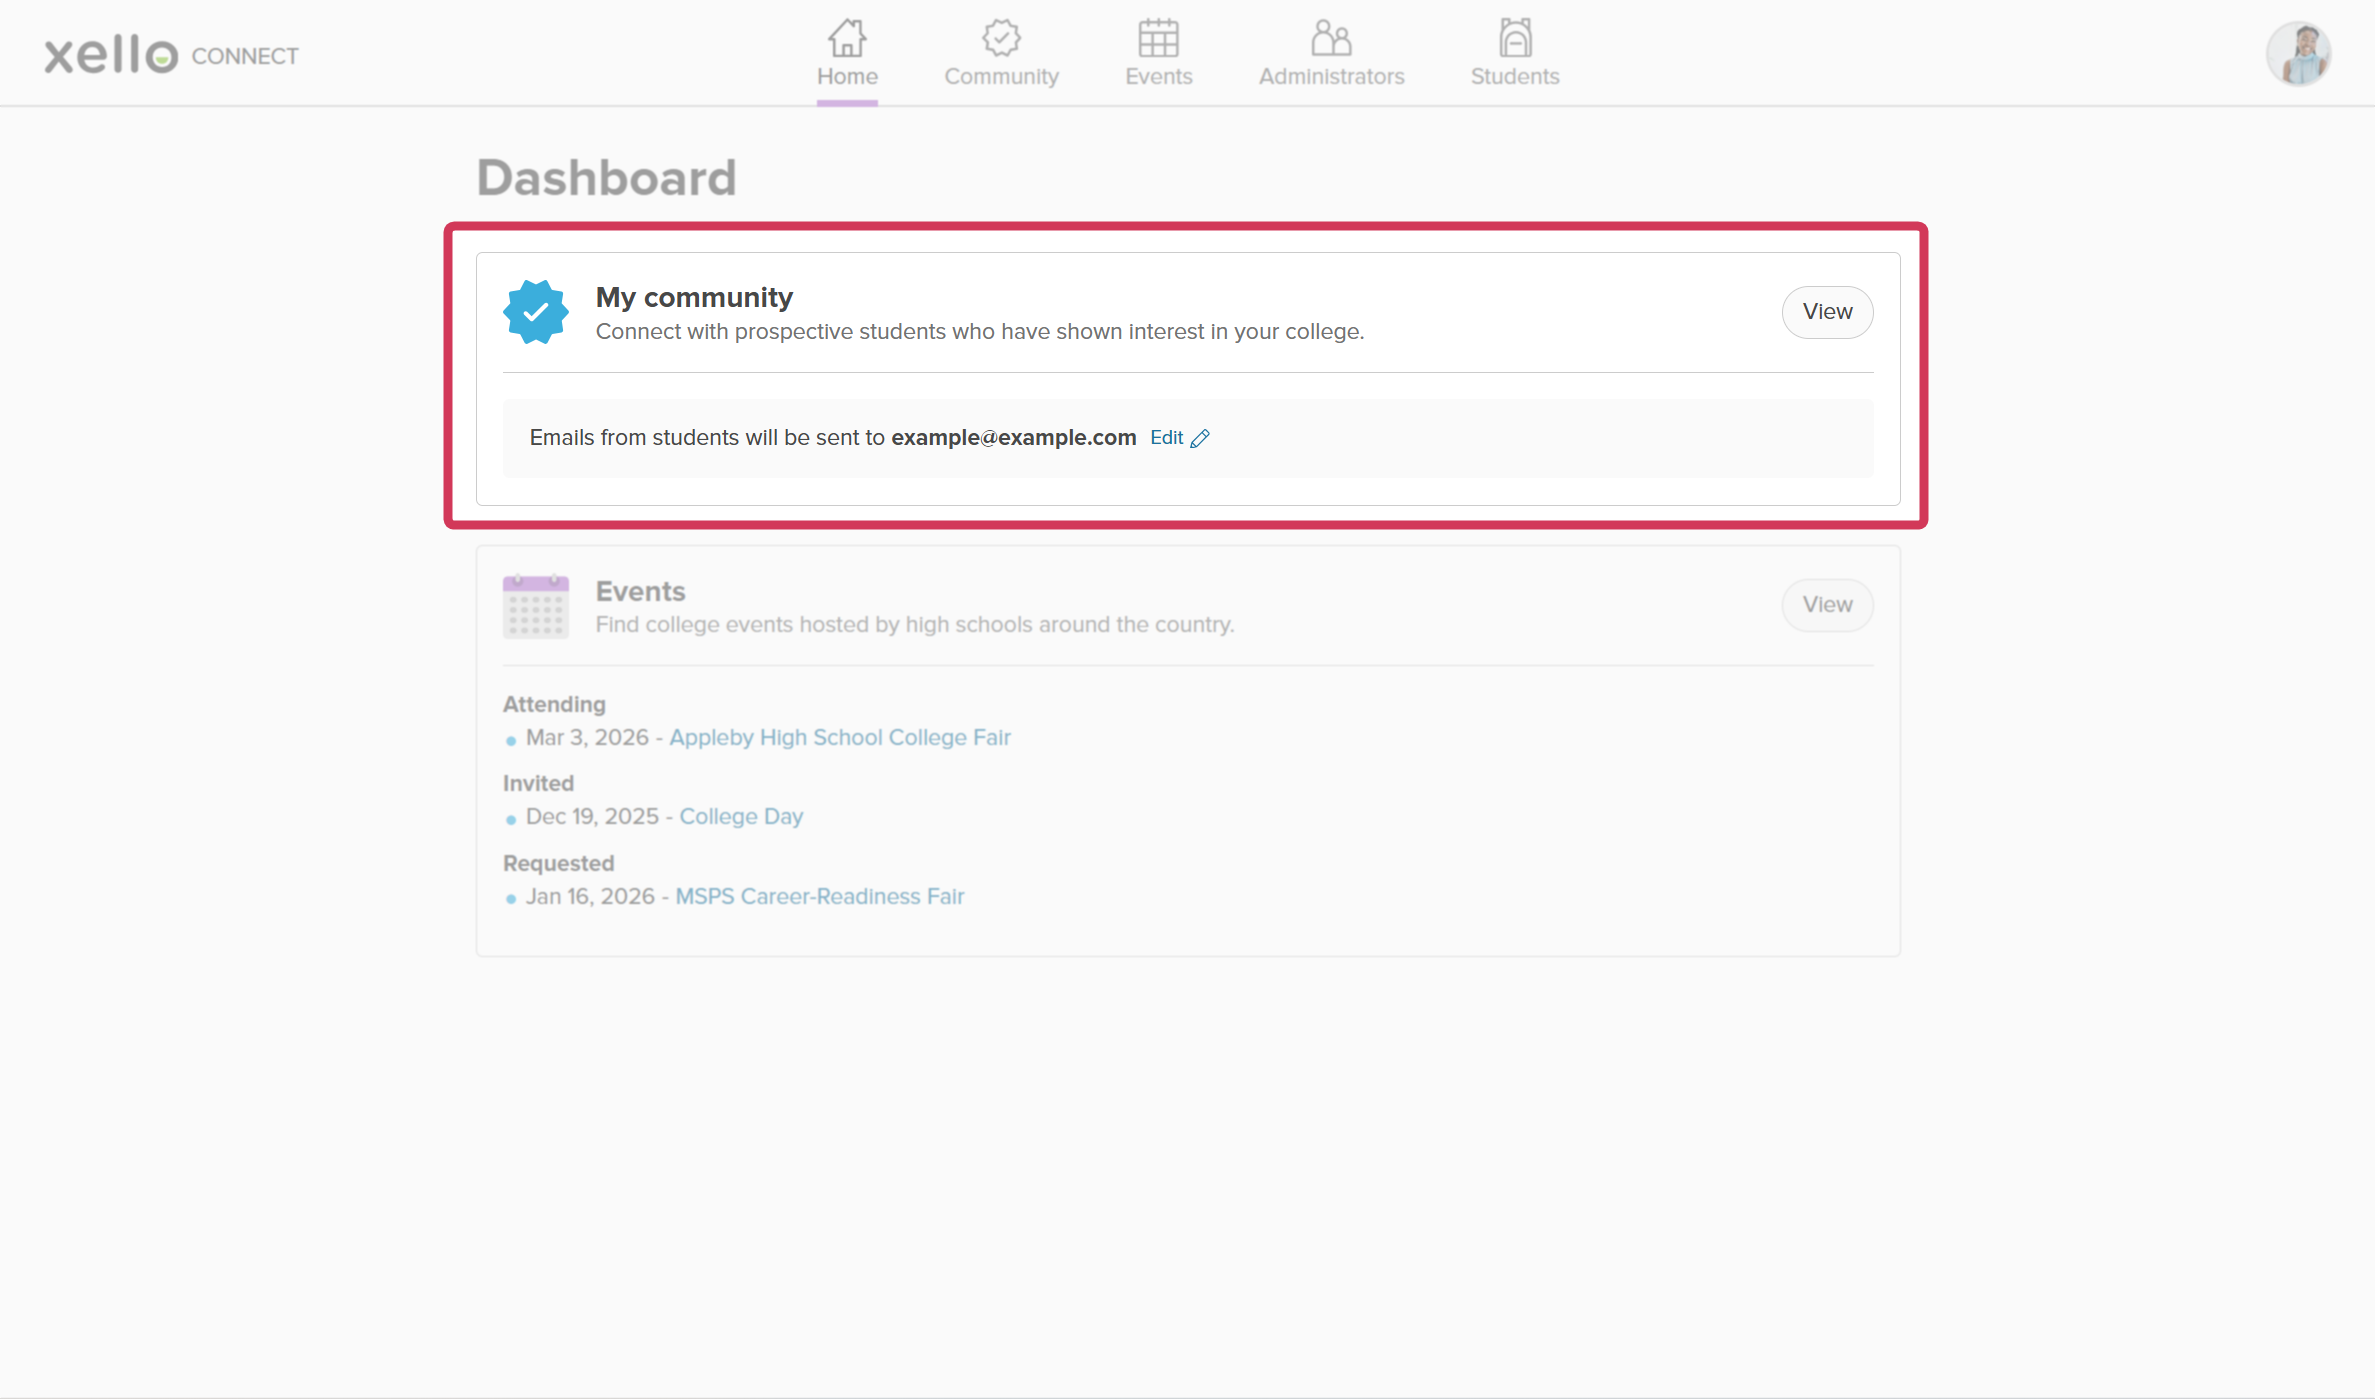Switch to the Events tab
The width and height of the screenshot is (2375, 1399).
(1158, 55)
